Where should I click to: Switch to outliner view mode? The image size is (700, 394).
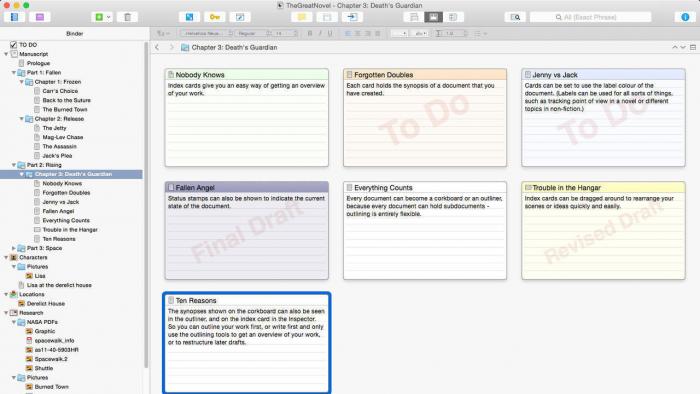point(453,17)
